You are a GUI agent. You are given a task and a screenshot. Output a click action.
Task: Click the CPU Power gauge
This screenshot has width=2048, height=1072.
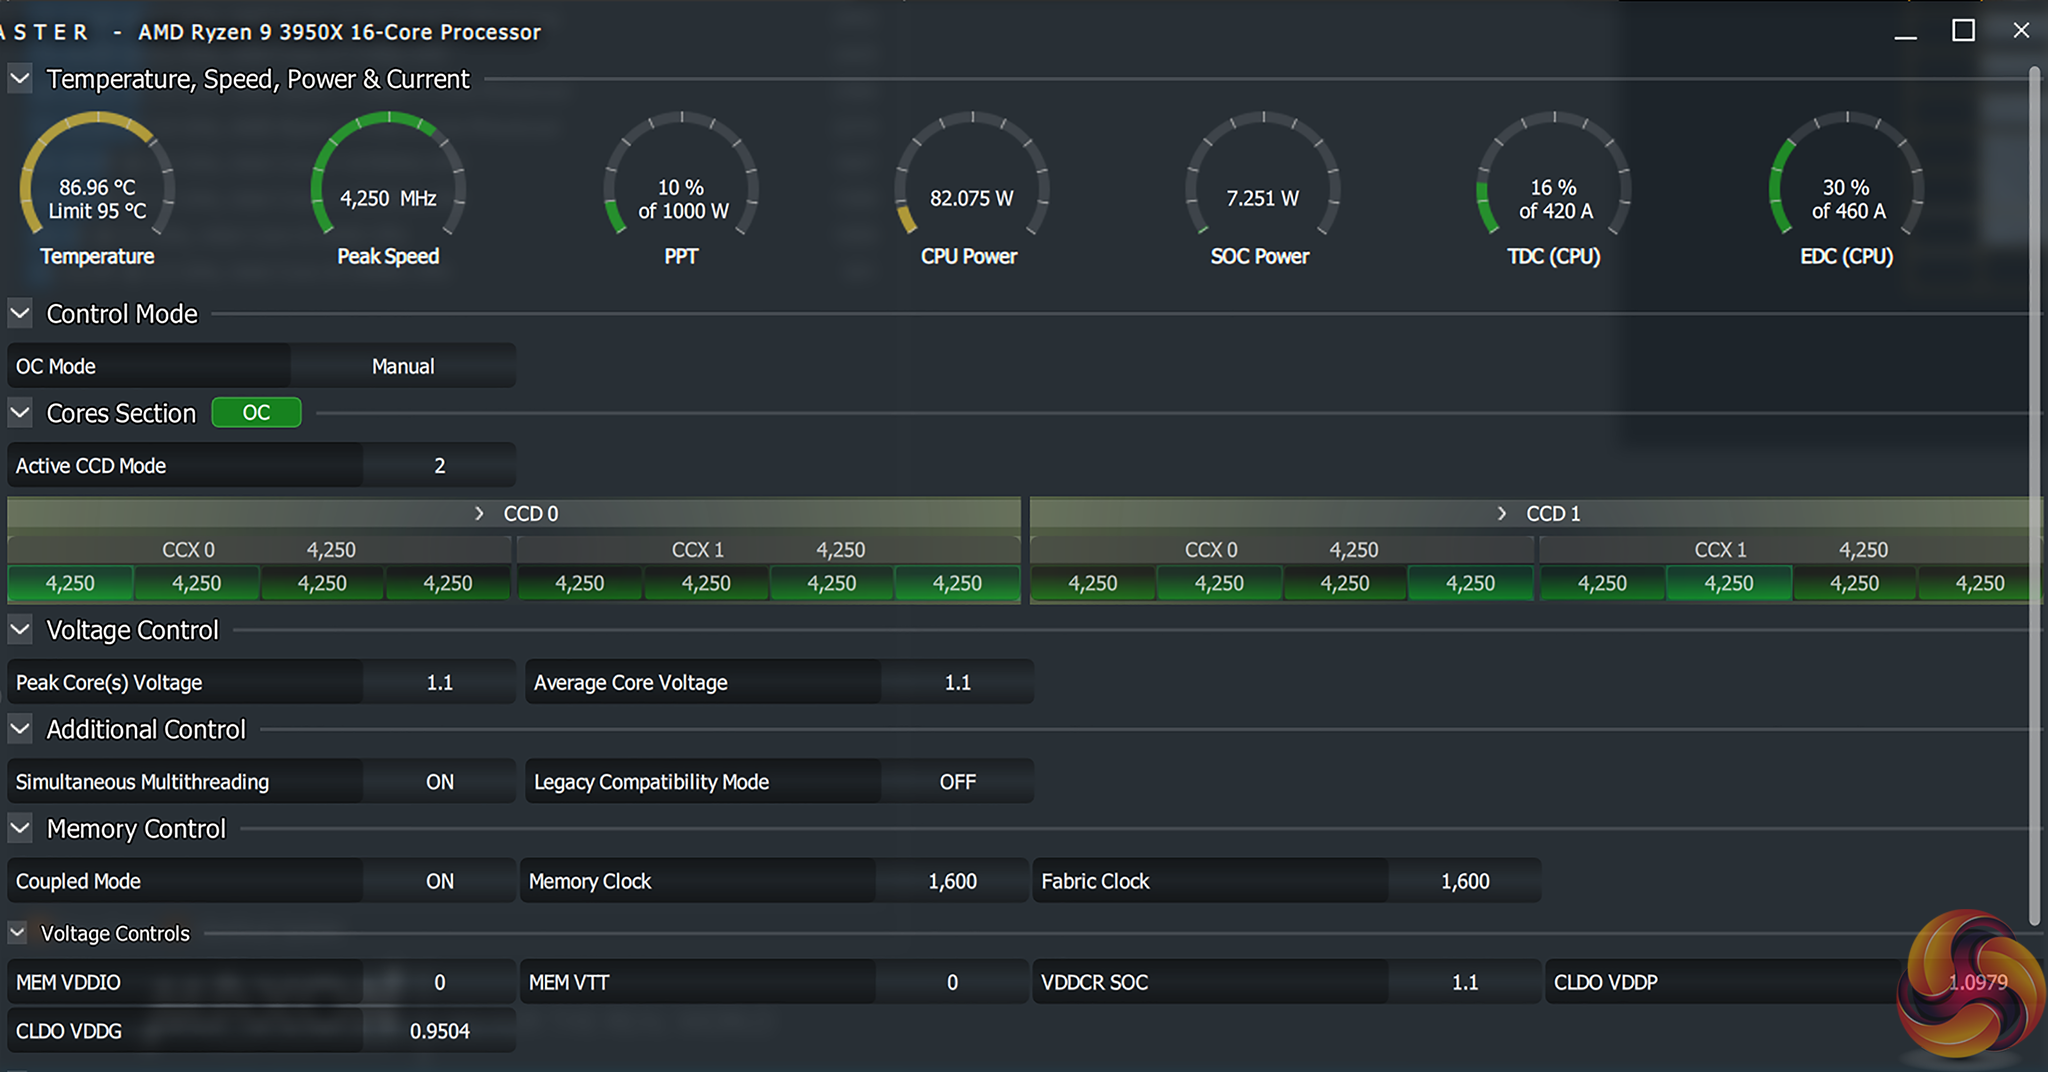click(x=971, y=180)
